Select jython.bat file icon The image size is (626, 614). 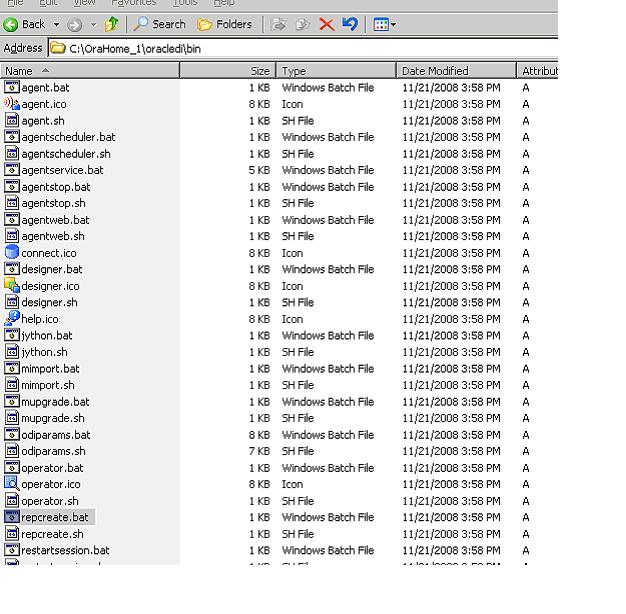click(x=12, y=335)
